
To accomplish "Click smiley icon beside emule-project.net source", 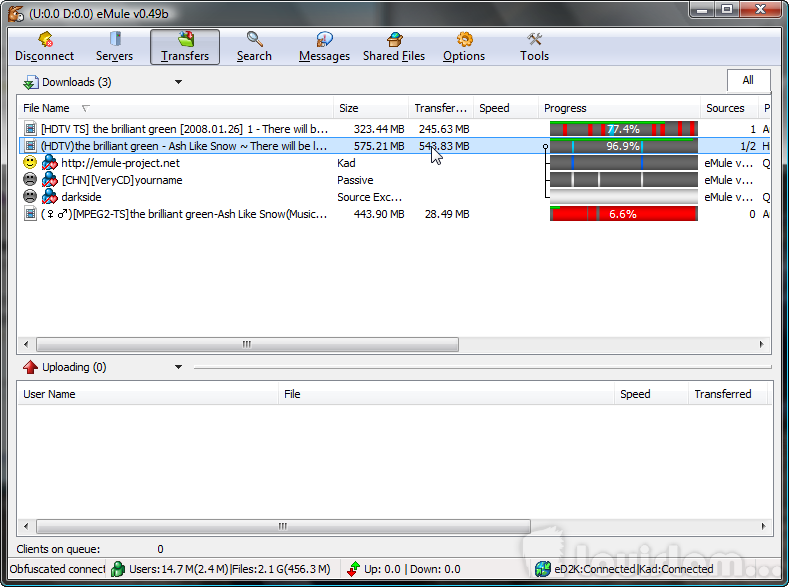I will [30, 162].
